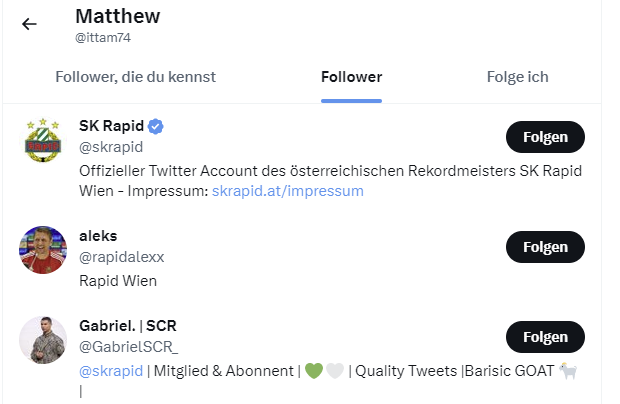620x404 pixels.
Task: Open aleks profile picture
Action: tap(42, 250)
